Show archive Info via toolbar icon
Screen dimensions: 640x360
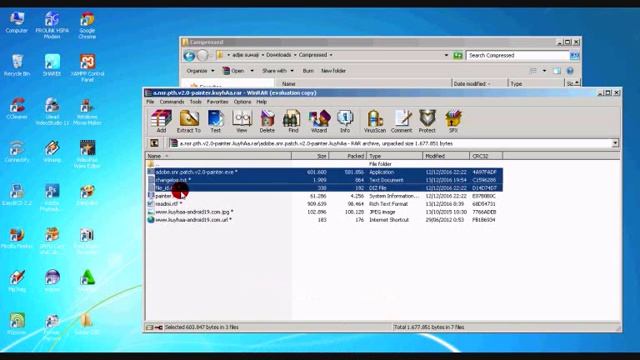point(345,121)
